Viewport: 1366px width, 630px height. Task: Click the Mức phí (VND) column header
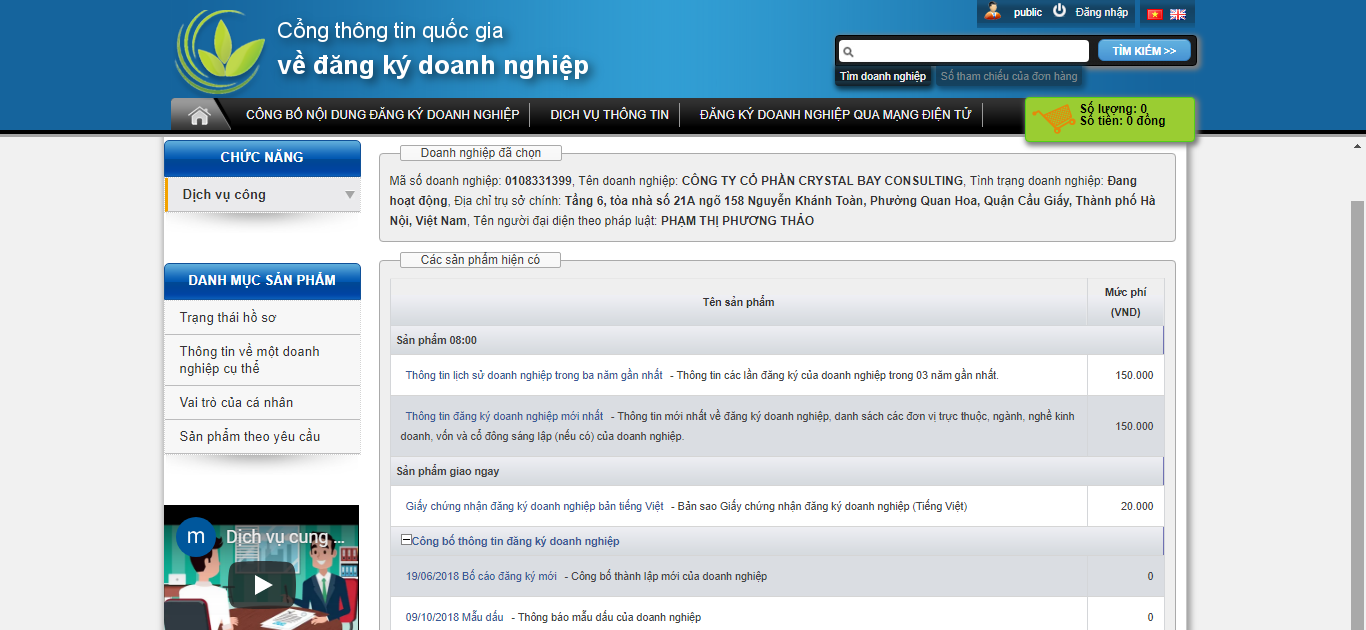(1126, 302)
